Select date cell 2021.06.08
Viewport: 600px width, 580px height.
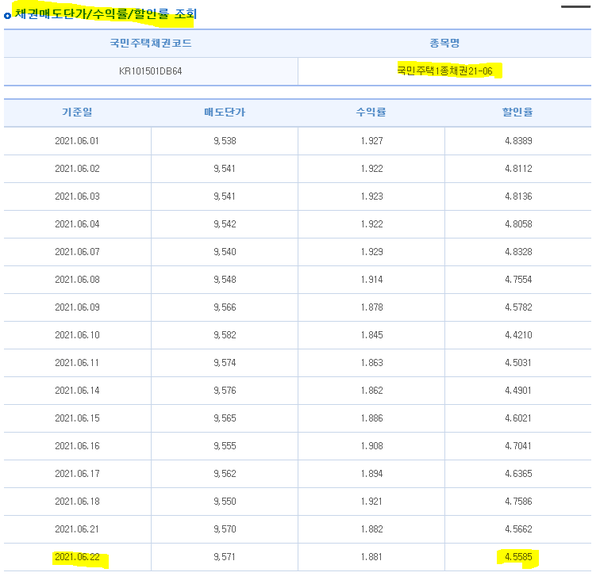coord(77,280)
